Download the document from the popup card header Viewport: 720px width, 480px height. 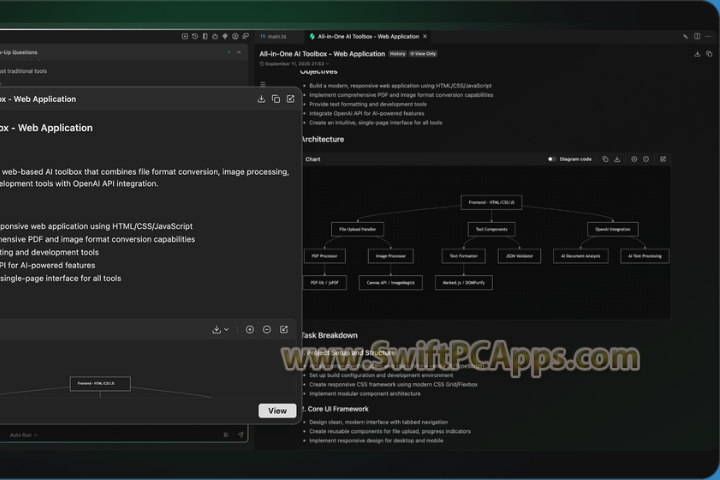[261, 99]
